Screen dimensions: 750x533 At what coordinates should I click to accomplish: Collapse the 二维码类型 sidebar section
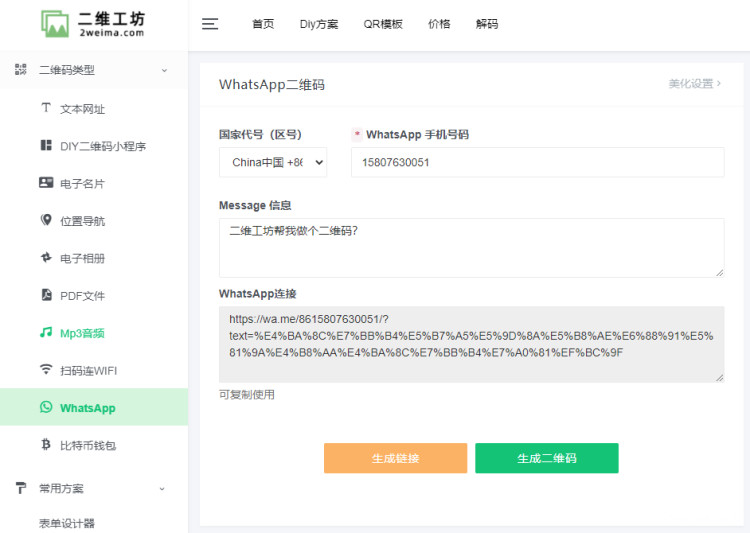tap(164, 70)
